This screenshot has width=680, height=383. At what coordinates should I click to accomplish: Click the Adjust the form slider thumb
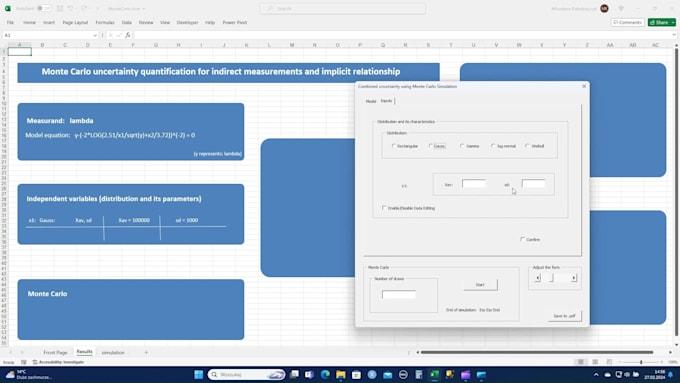pos(552,278)
